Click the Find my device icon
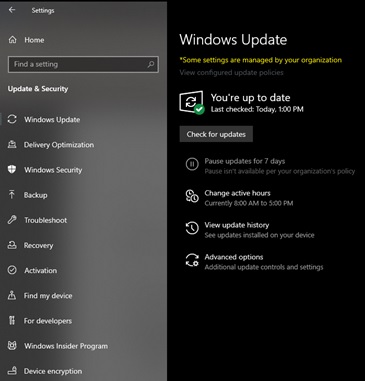Screen dimensions: 365x381 point(12,295)
